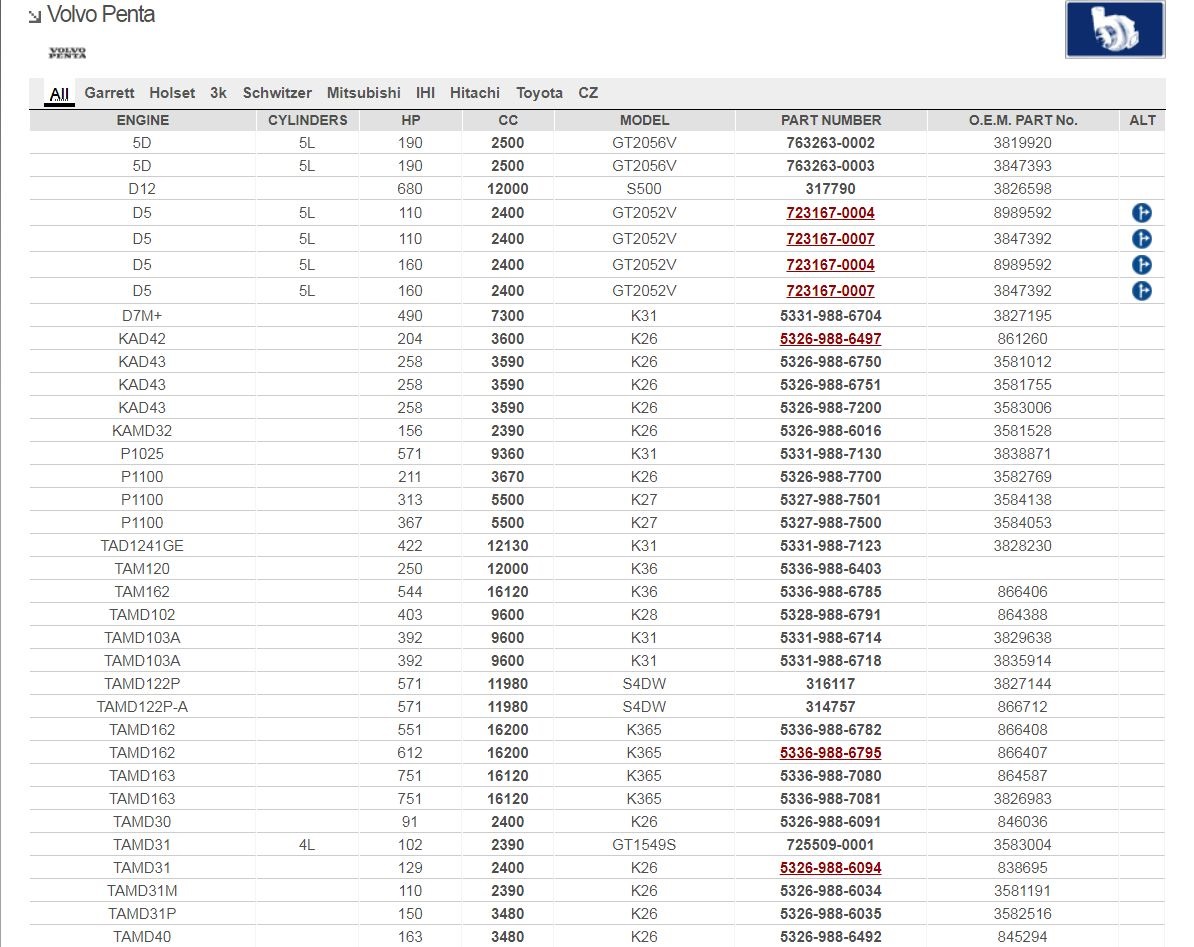Open ALT icon for D5 110 HP 723167-0004 row

point(1141,213)
